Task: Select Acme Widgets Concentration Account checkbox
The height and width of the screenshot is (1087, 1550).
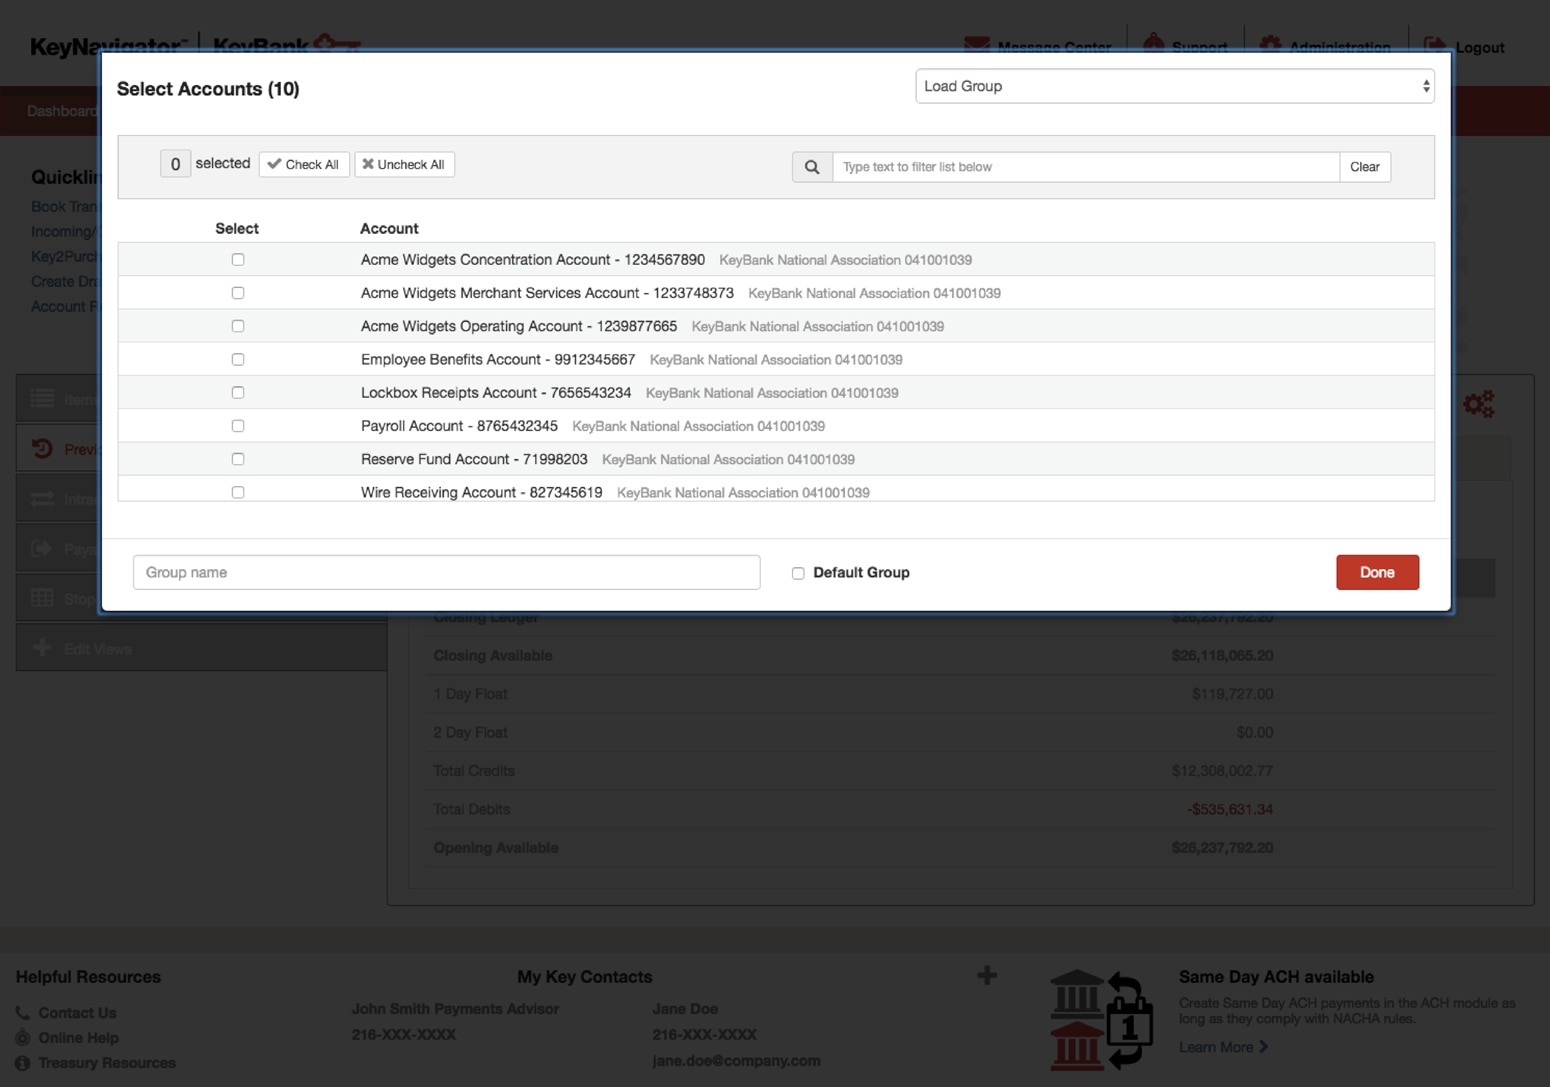Action: (238, 260)
